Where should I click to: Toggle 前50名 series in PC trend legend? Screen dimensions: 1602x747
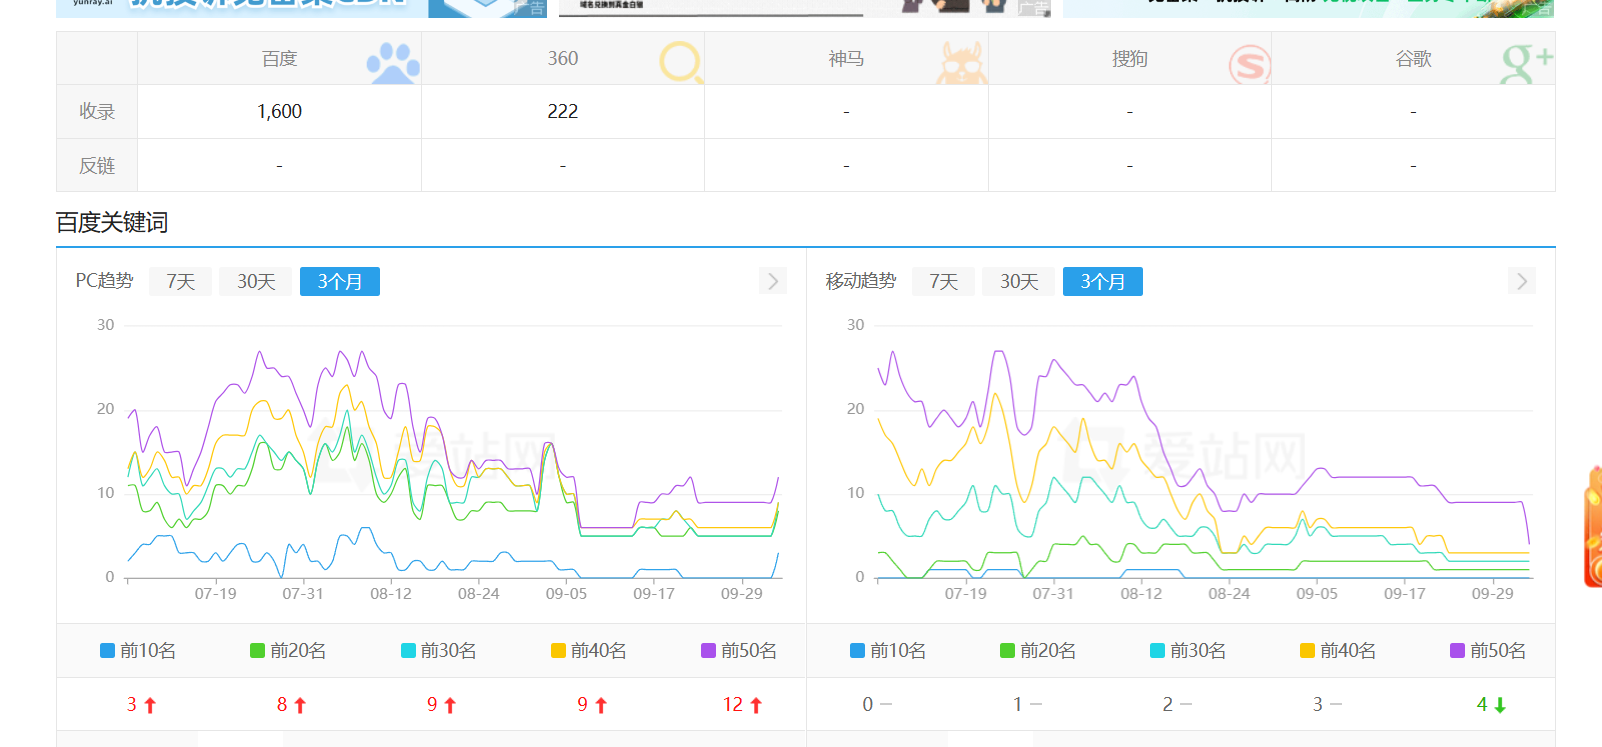739,651
